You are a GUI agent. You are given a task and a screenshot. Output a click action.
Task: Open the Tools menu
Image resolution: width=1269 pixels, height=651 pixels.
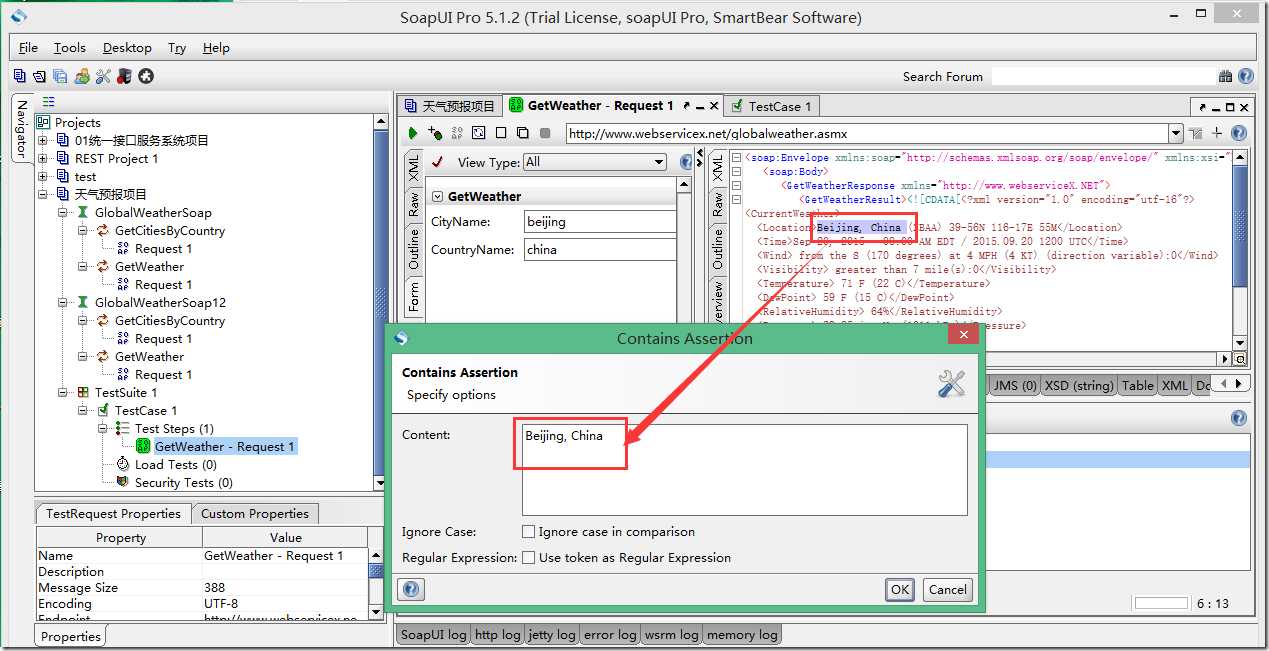click(70, 47)
